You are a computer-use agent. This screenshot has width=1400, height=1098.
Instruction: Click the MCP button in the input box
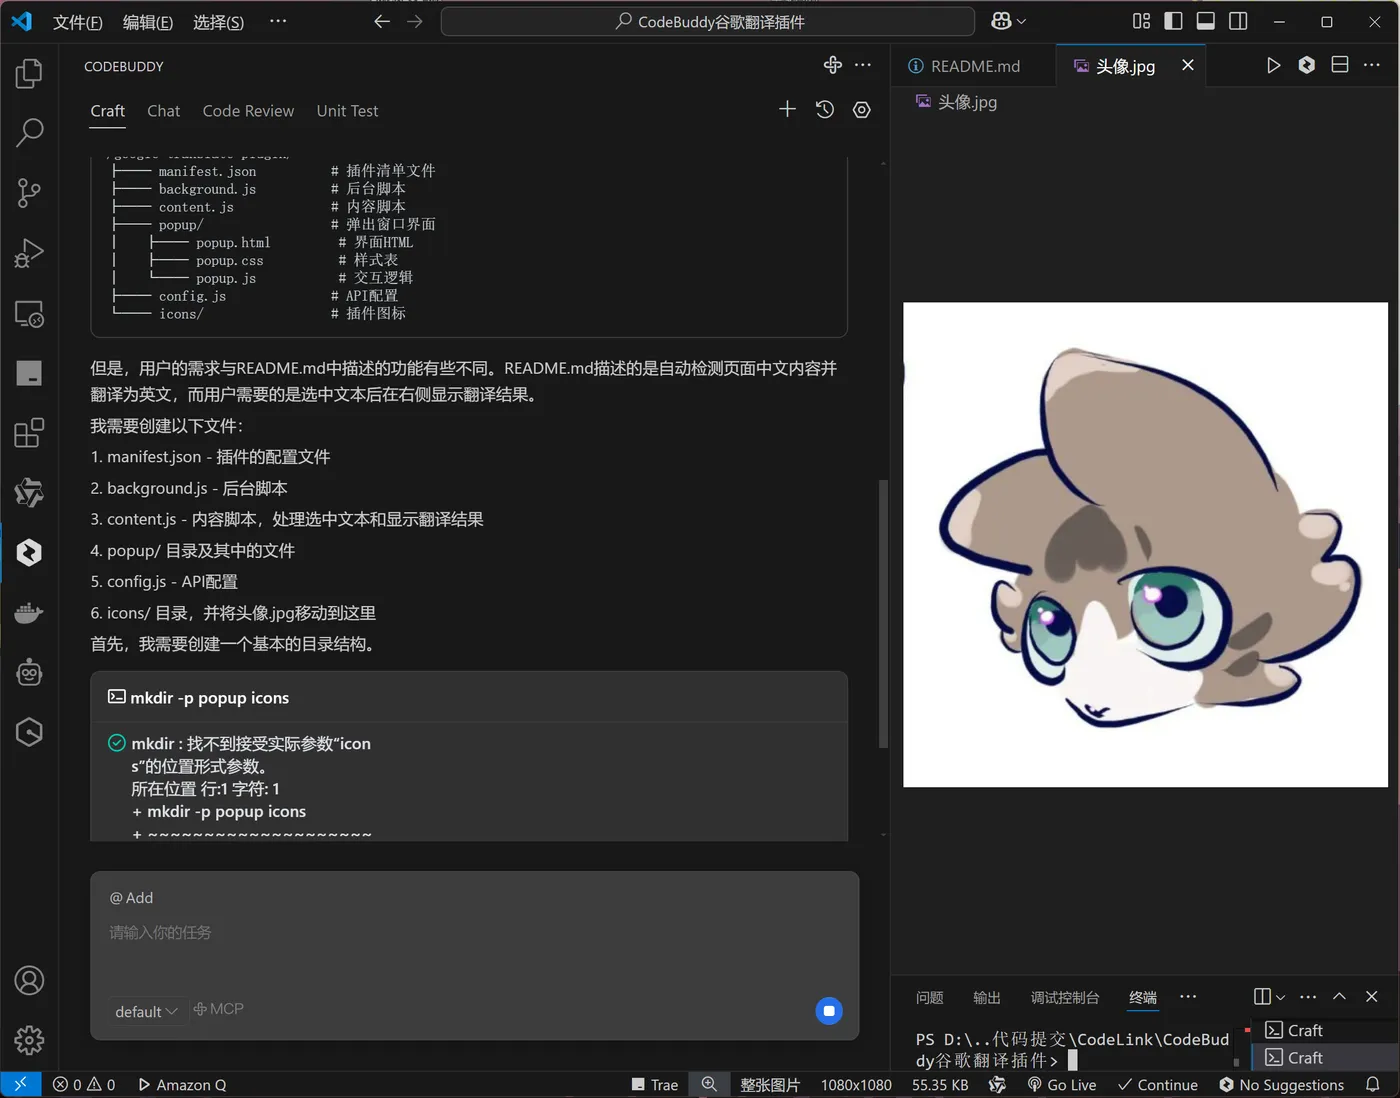tap(219, 1009)
